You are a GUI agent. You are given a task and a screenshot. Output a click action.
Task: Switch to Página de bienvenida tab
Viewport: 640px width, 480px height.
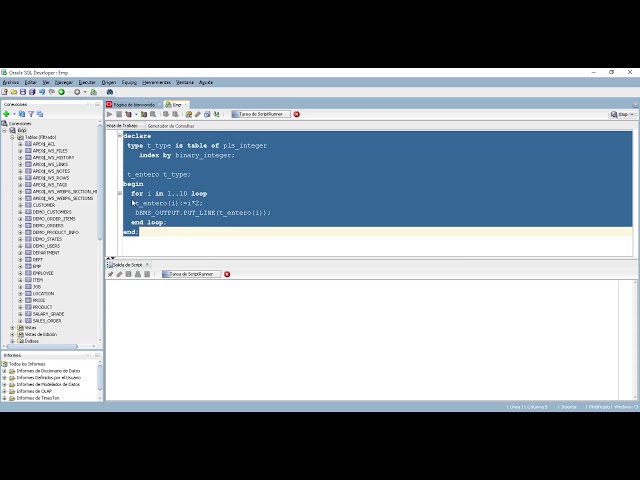click(133, 105)
